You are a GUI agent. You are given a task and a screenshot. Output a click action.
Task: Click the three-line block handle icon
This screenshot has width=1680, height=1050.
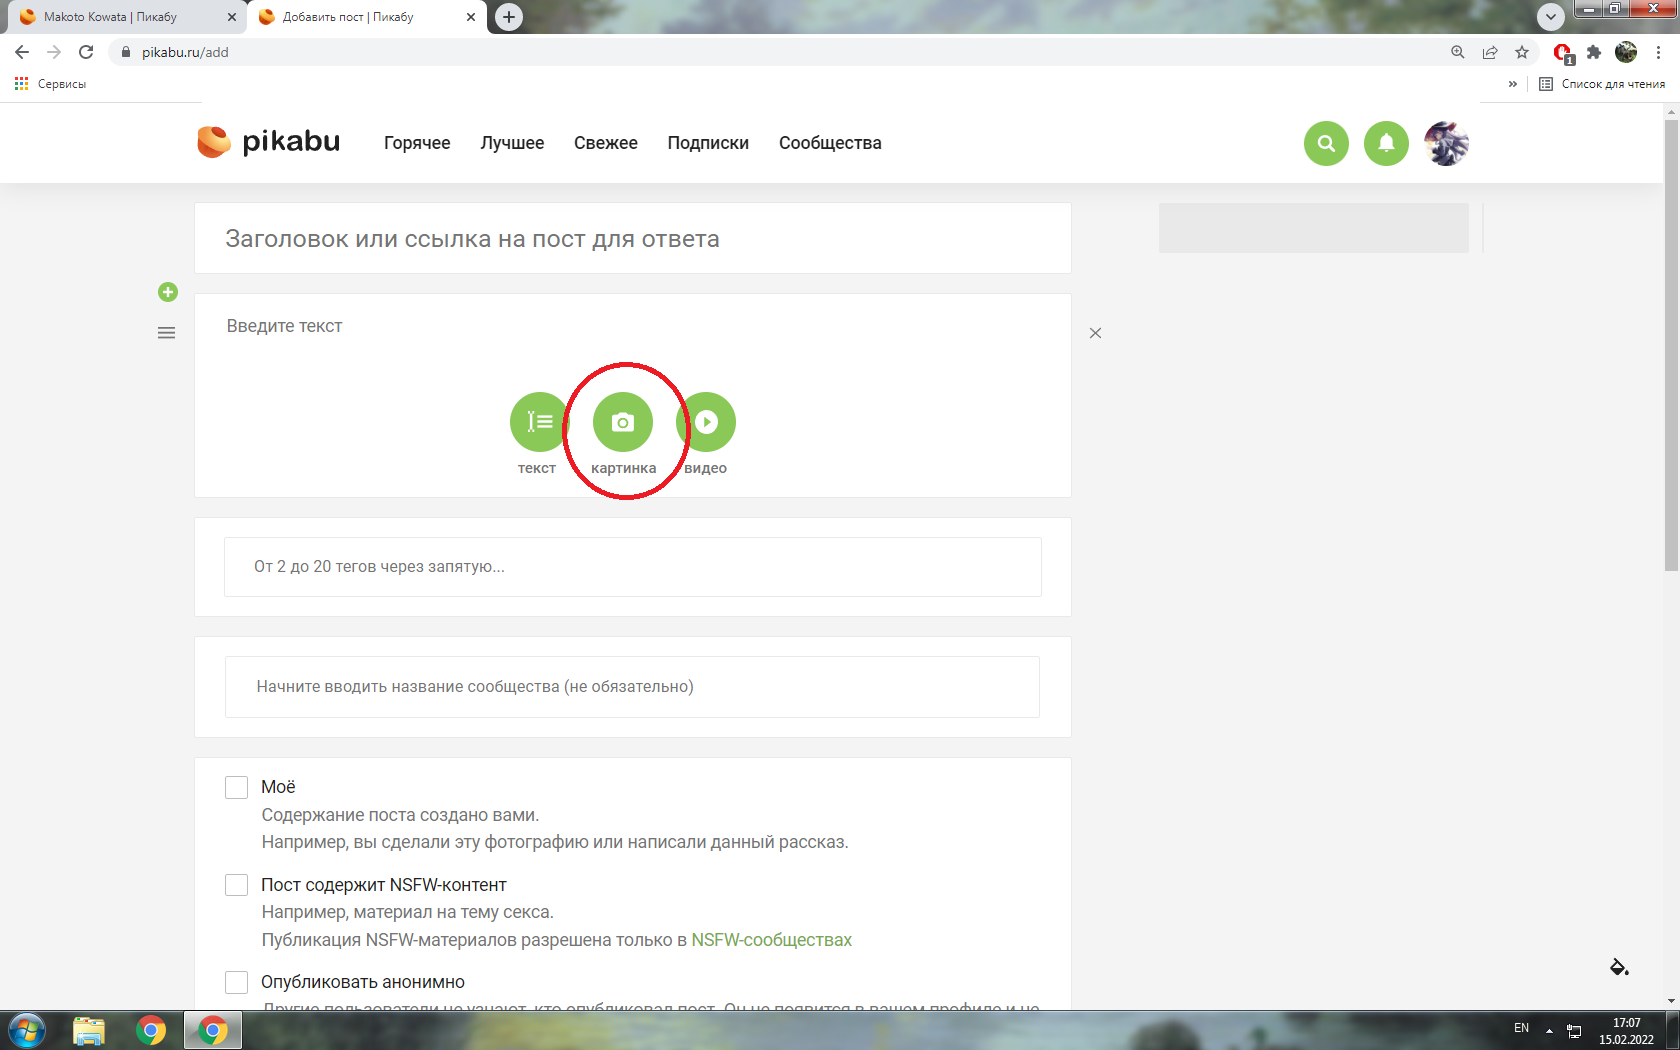167,333
